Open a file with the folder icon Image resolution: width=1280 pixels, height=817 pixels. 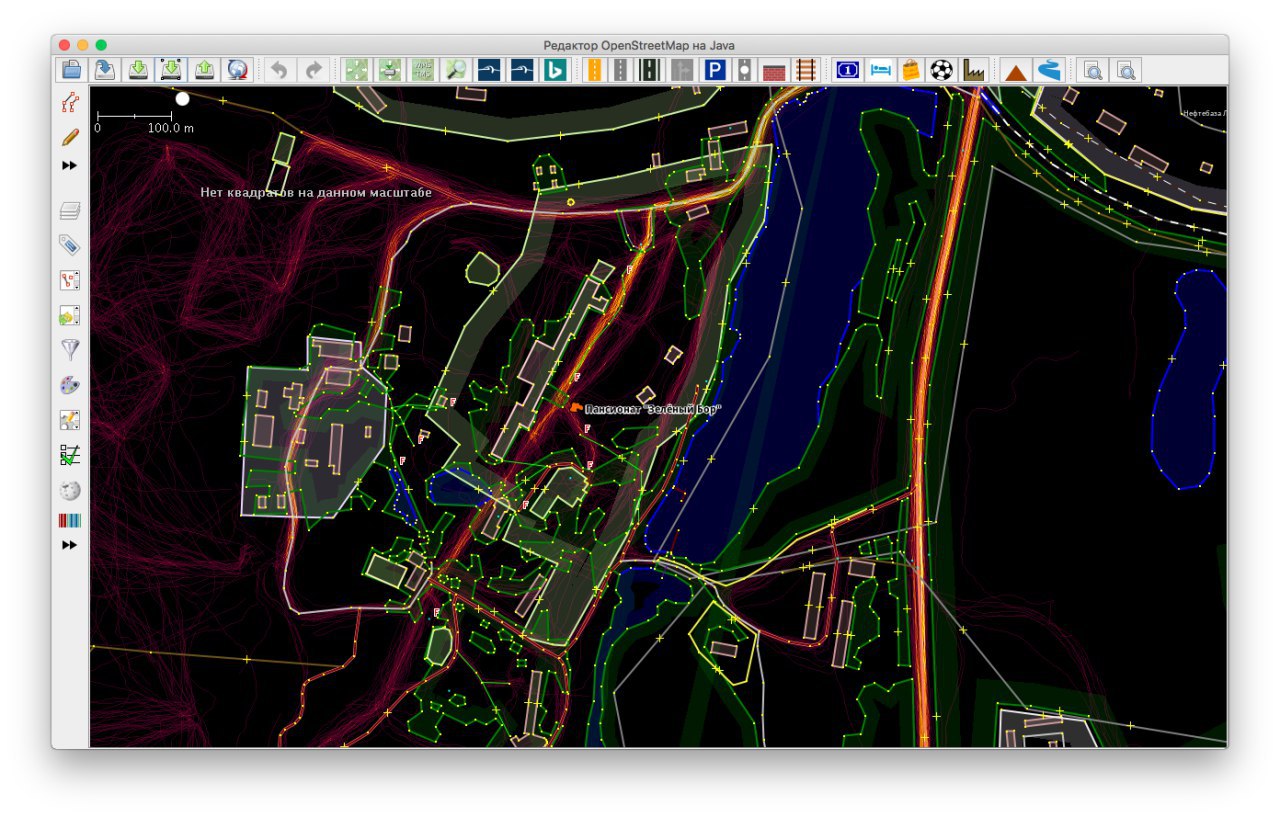point(72,69)
